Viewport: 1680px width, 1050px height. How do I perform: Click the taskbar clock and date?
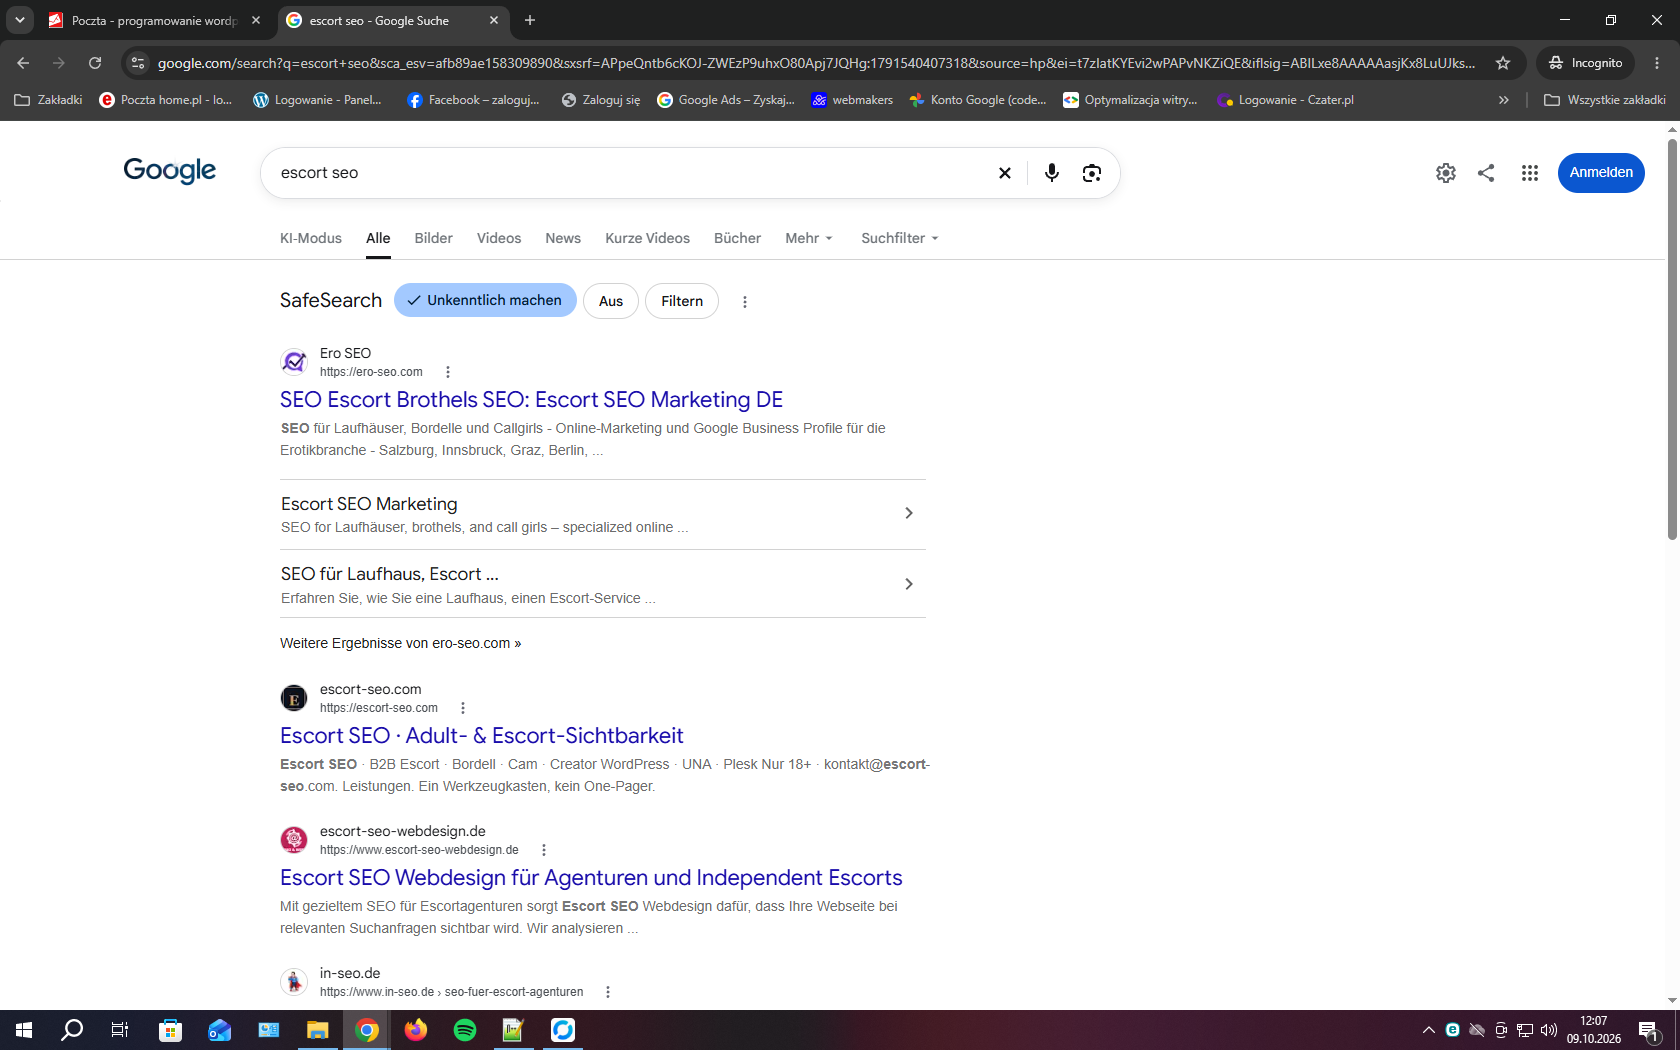[1594, 1030]
